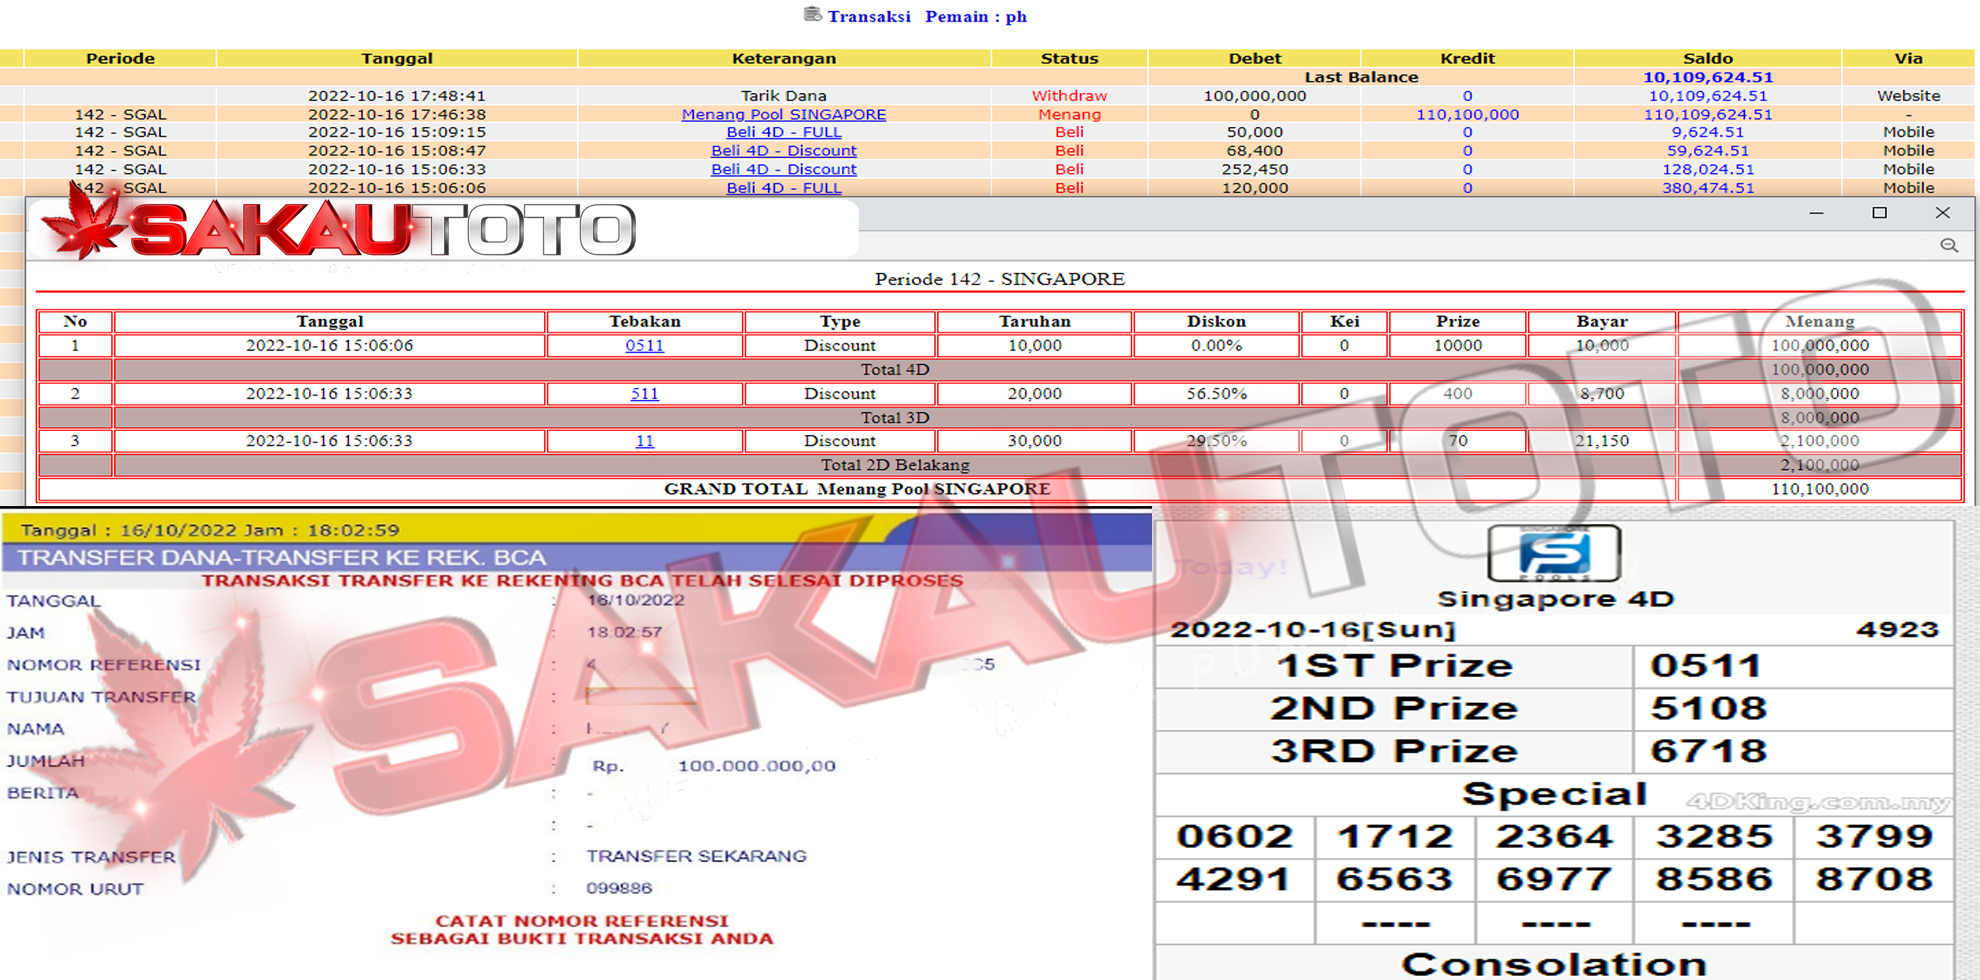Click the Special number 8708
This screenshot has height=980, width=1980.
[x=1874, y=879]
